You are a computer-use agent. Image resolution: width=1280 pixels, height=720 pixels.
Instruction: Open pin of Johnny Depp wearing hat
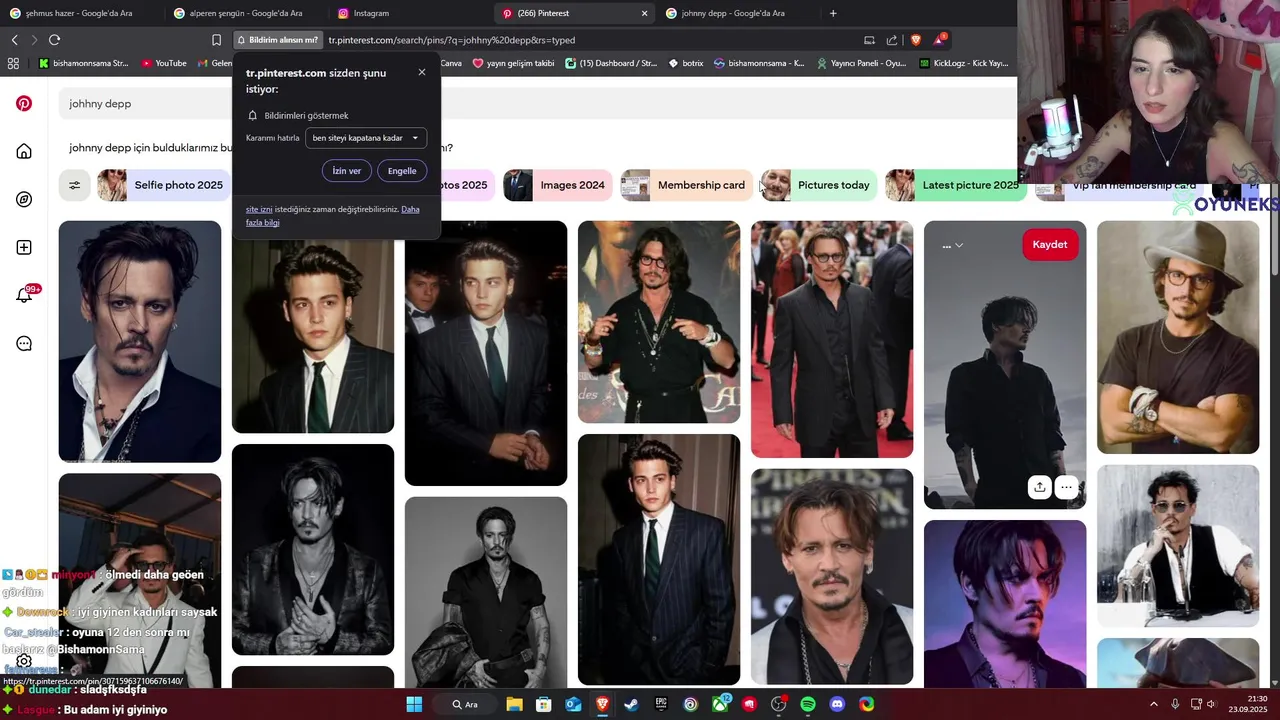coord(1178,337)
